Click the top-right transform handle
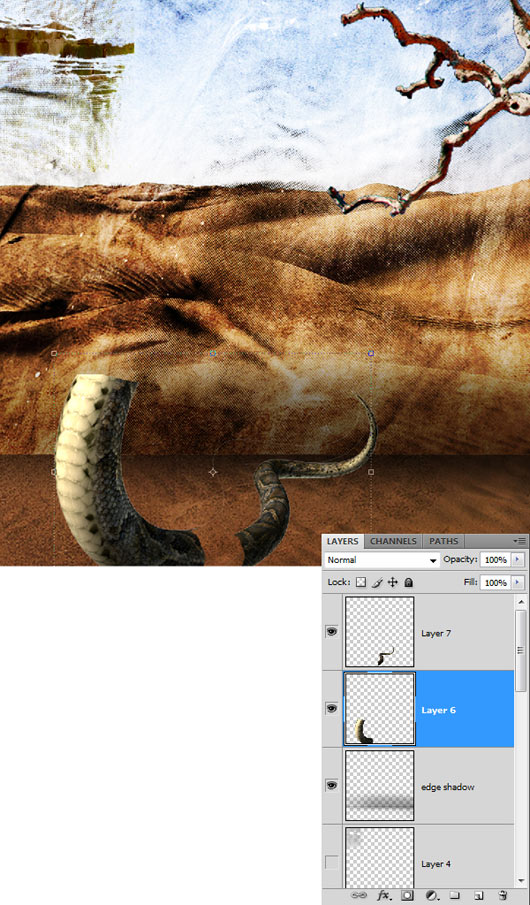530x905 pixels. (371, 353)
